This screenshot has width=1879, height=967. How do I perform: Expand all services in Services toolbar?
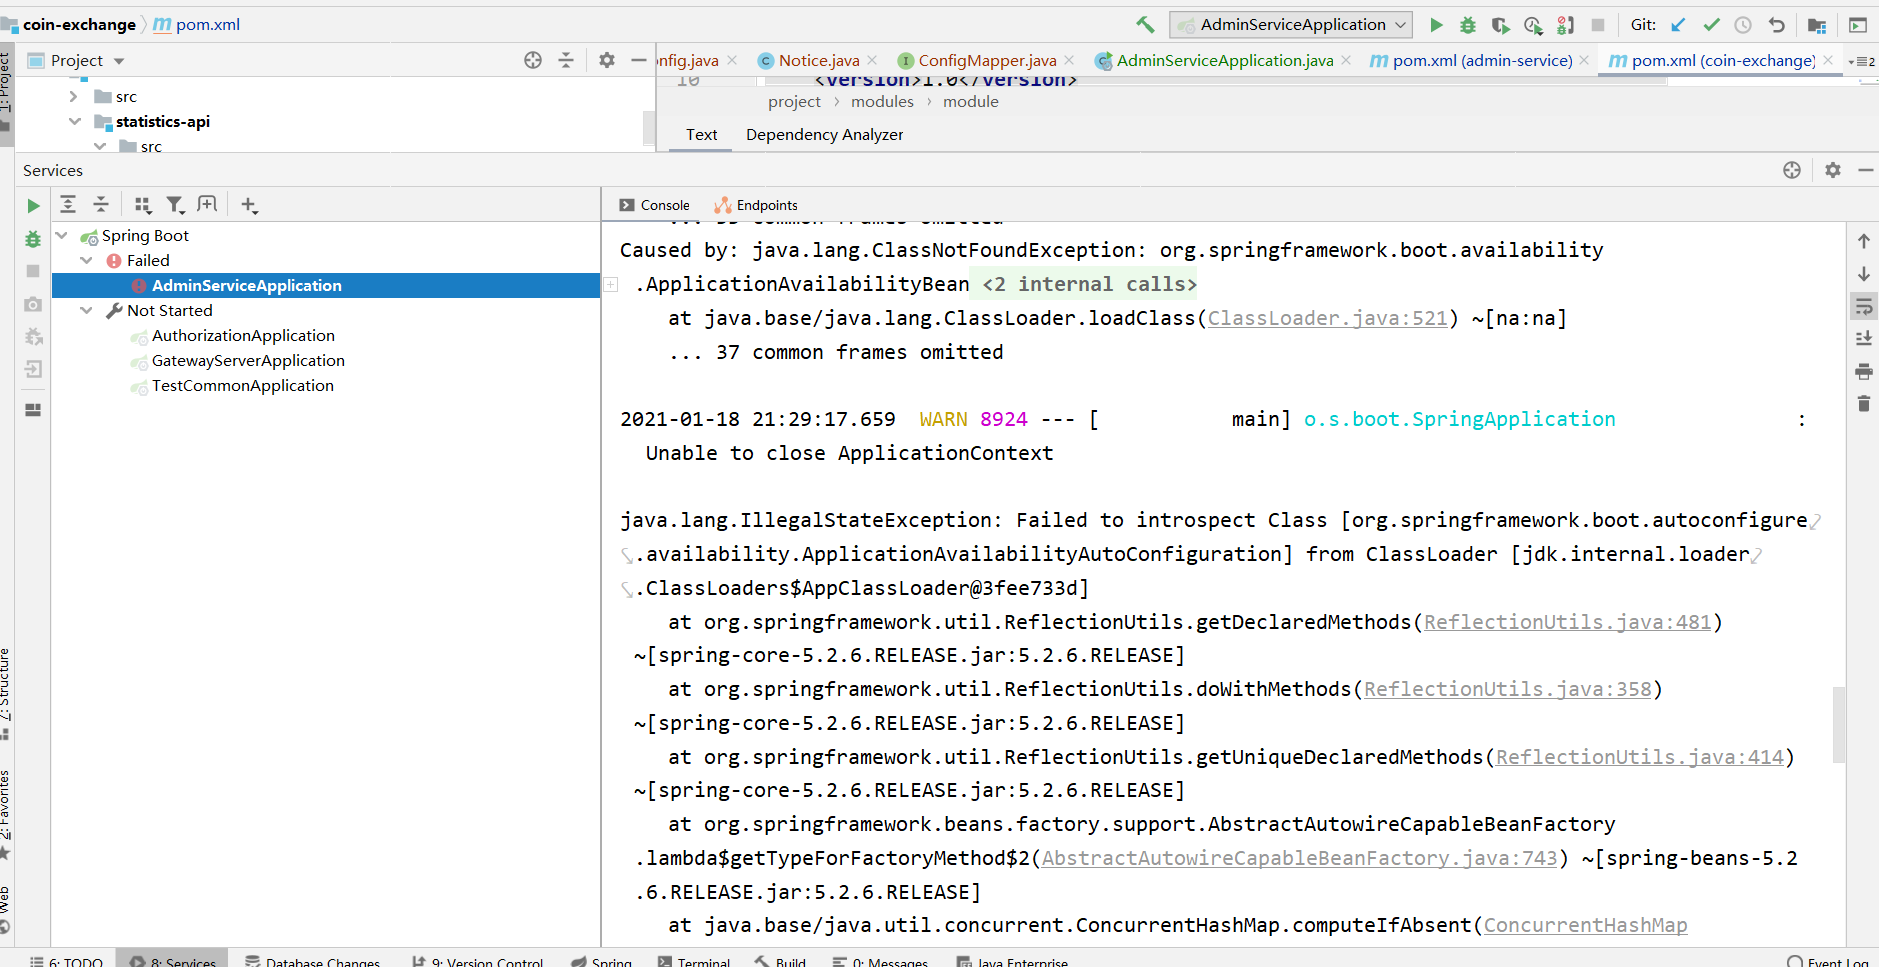(x=68, y=204)
